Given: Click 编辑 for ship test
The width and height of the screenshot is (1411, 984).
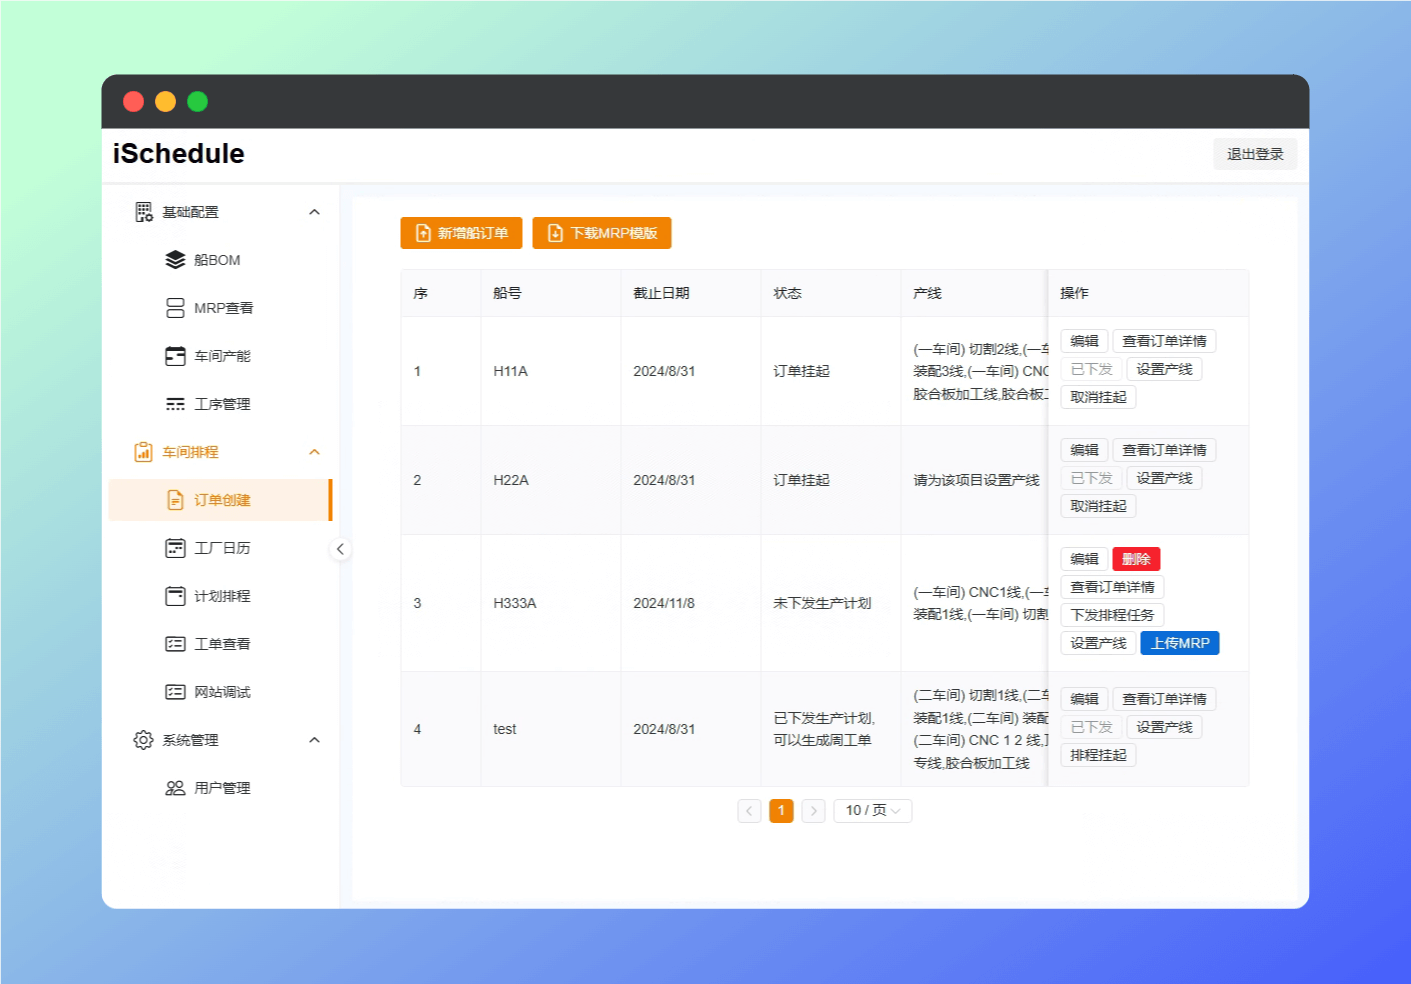Looking at the screenshot, I should [x=1084, y=699].
